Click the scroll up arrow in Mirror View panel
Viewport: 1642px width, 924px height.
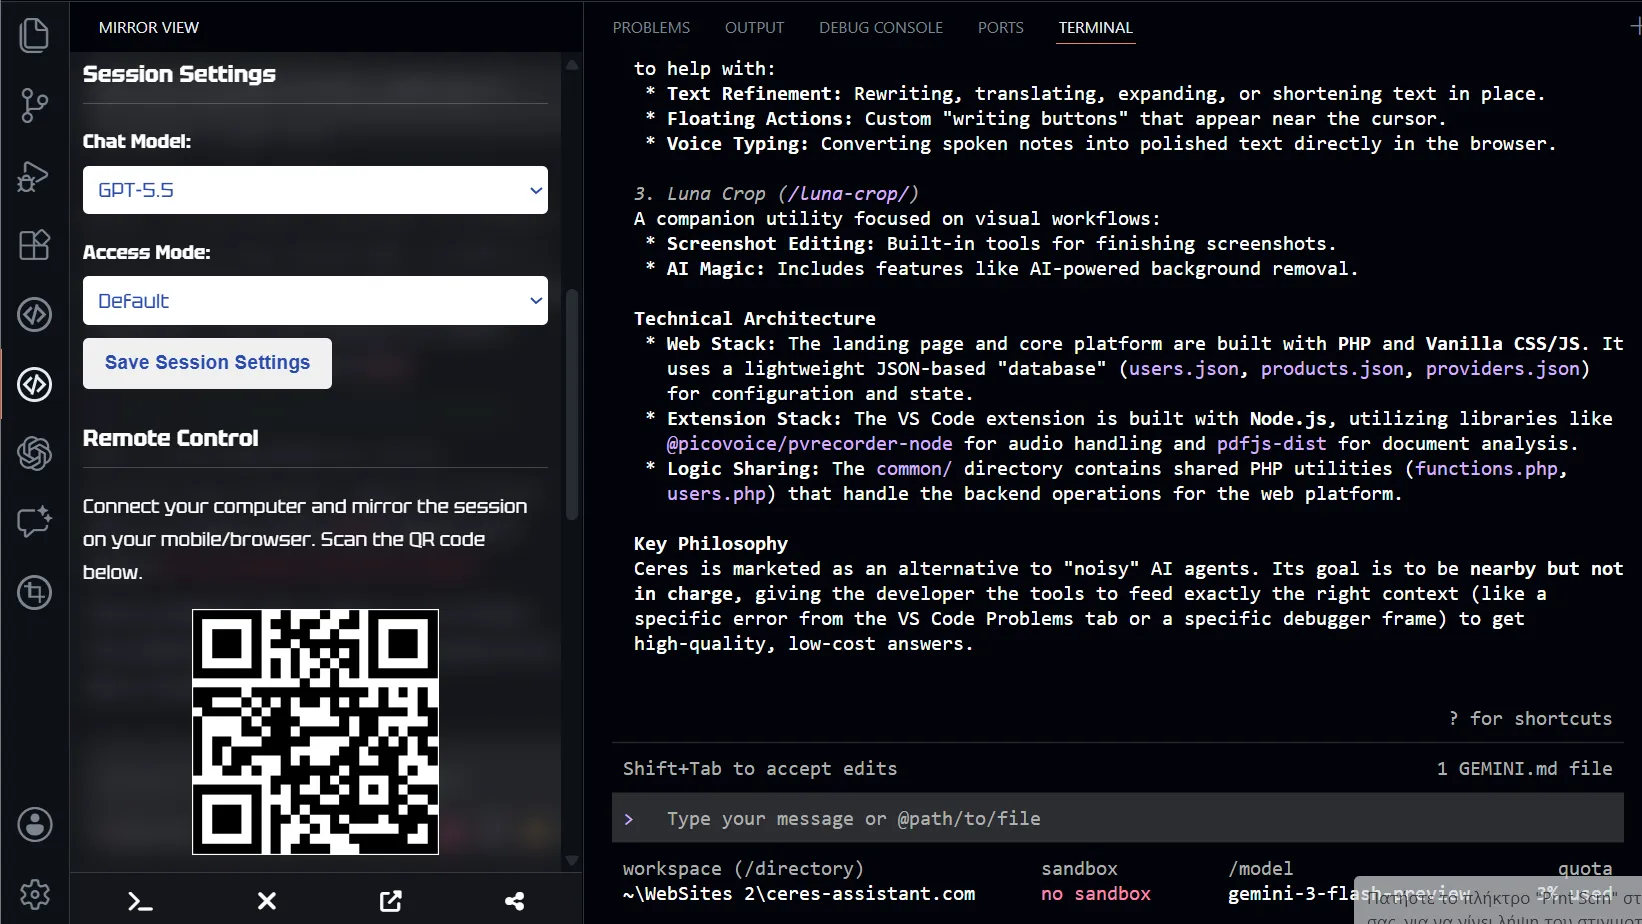click(572, 64)
